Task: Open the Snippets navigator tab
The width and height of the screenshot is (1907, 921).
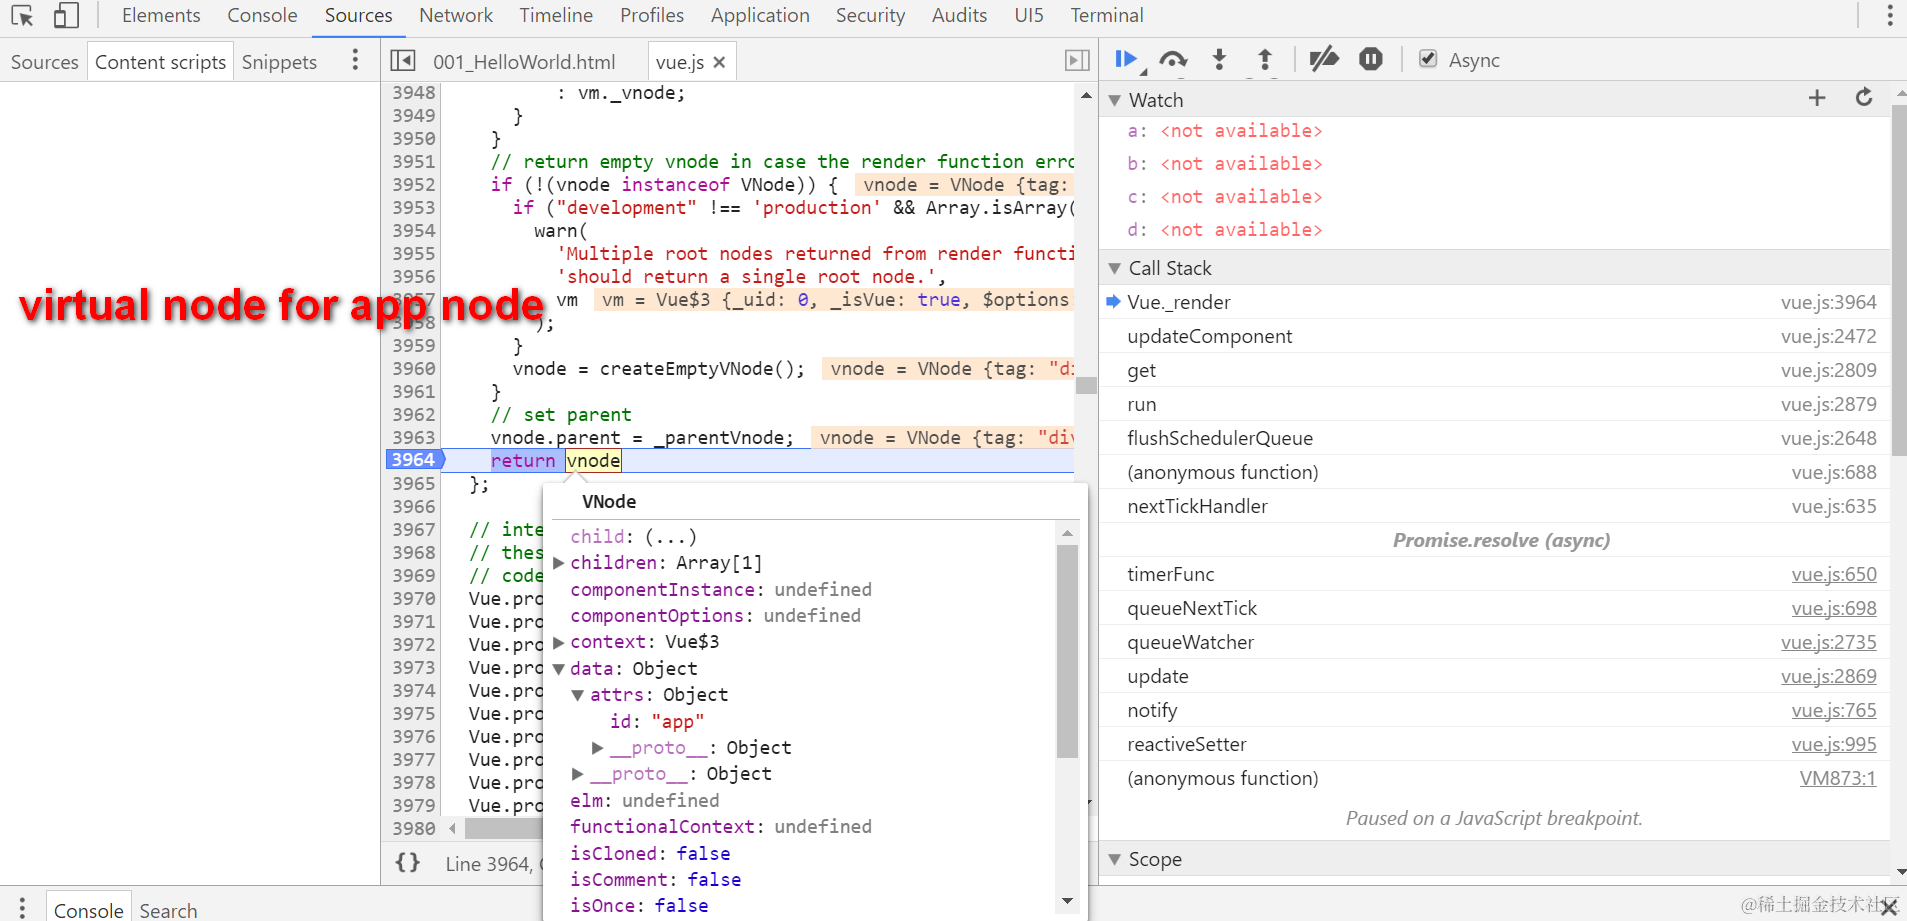Action: 279,62
